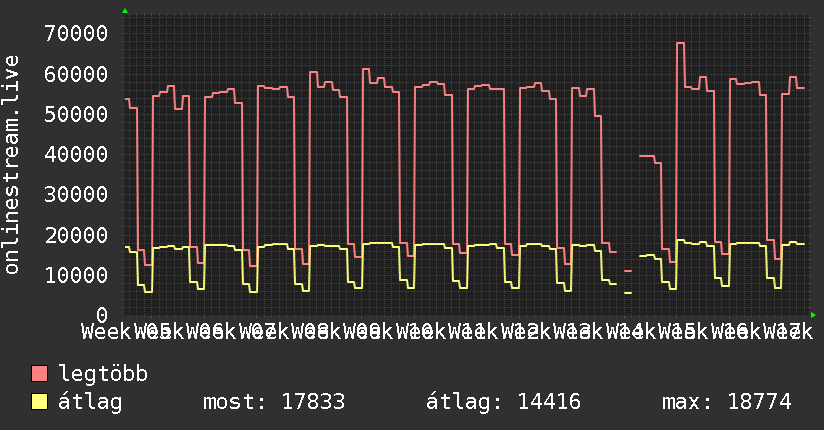Click the max: 18774 statistic
This screenshot has width=824, height=430.
[x=726, y=402]
